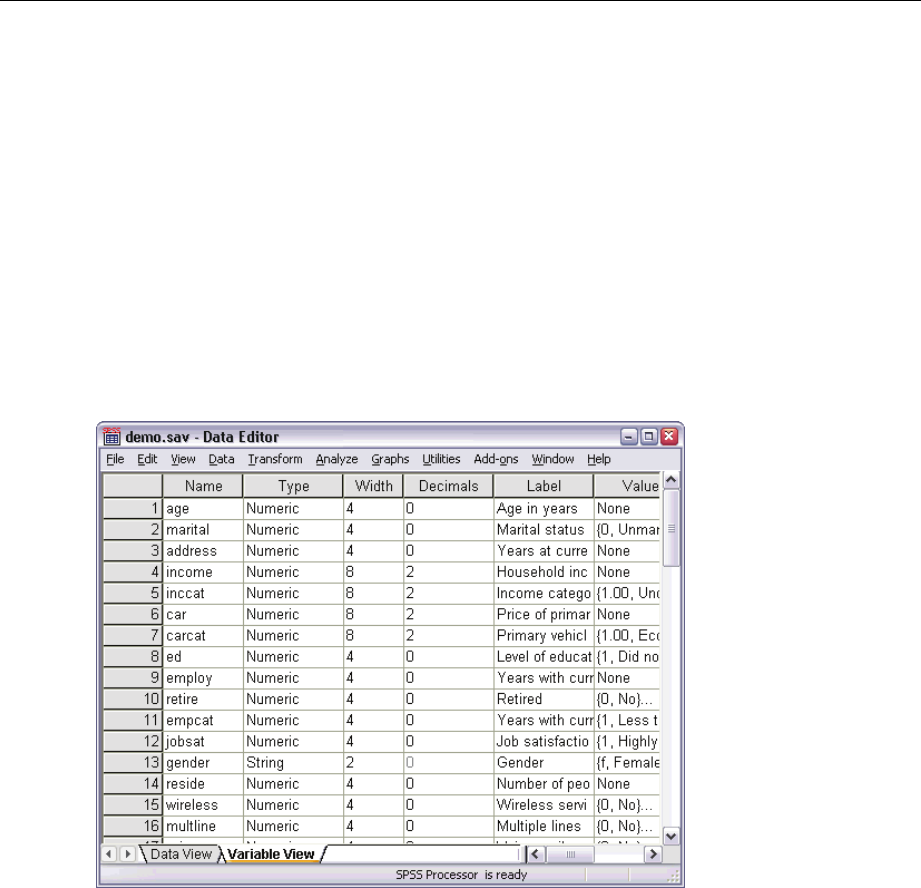This screenshot has height=888, width=921.
Task: Select the 'ed' variable name cell
Action: [x=203, y=657]
